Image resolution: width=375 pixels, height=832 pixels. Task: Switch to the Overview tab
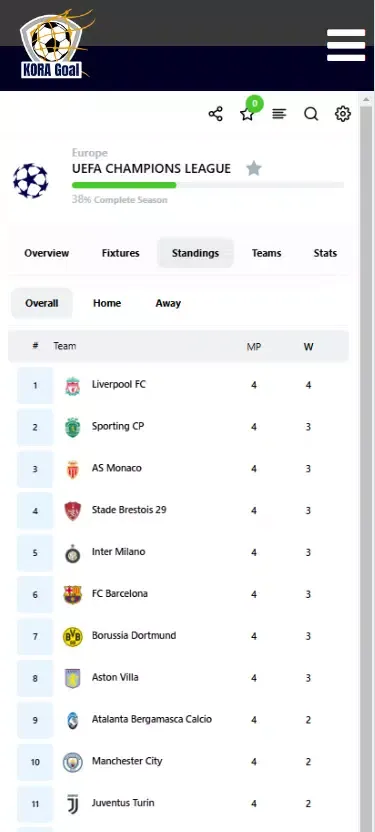pyautogui.click(x=47, y=253)
